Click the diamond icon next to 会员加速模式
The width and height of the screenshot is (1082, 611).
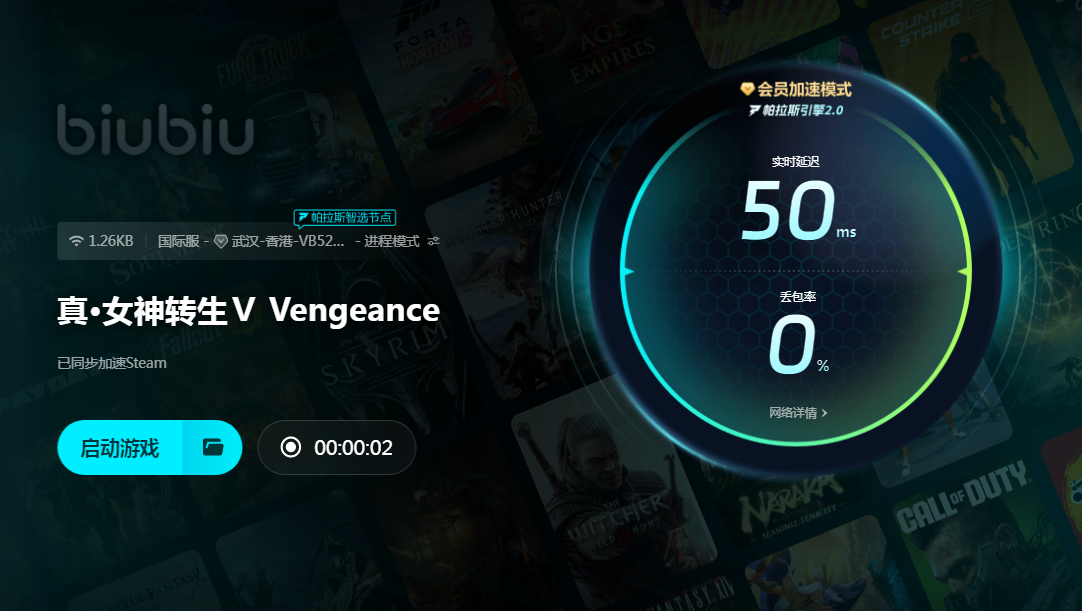point(747,89)
